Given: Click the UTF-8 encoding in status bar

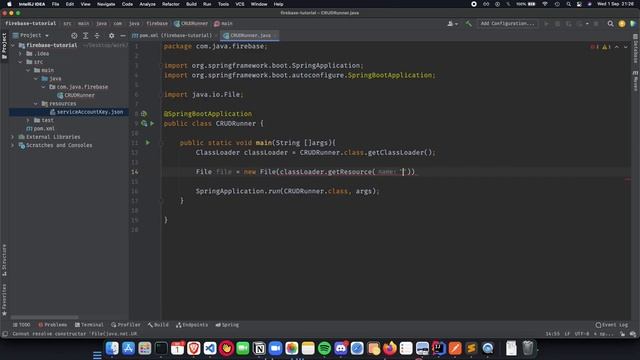Looking at the screenshot, I should 582,334.
